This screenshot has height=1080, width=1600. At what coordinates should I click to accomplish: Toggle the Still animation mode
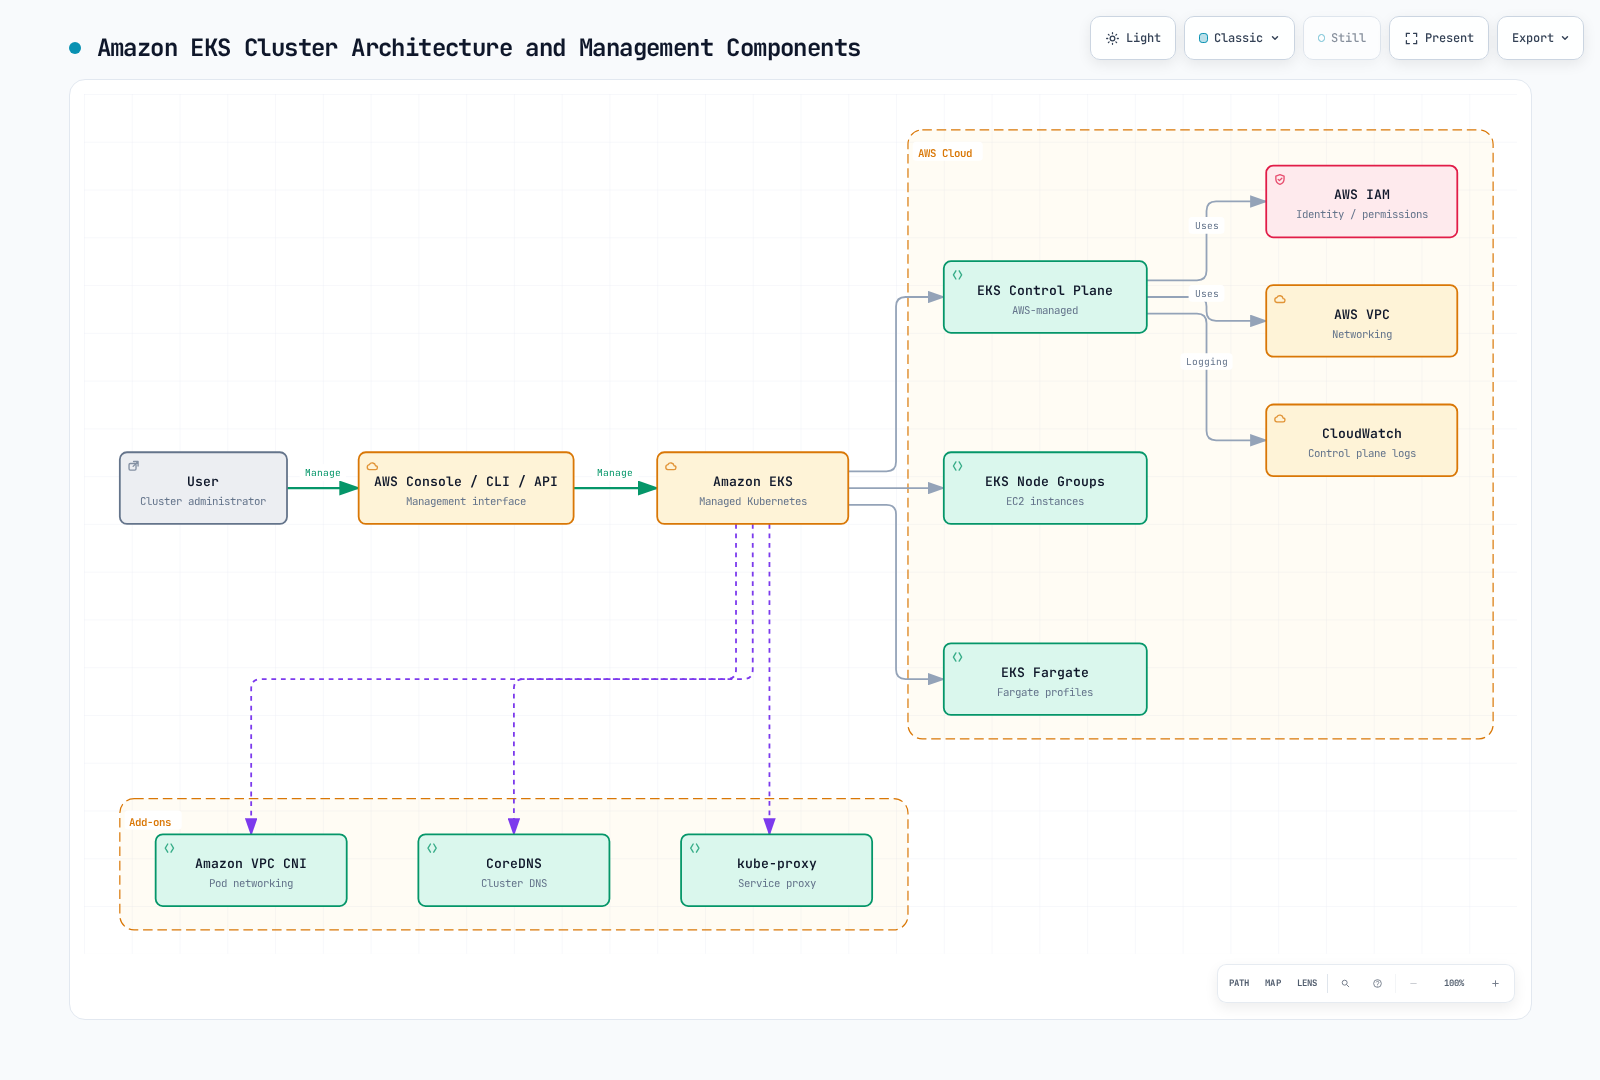click(1342, 38)
